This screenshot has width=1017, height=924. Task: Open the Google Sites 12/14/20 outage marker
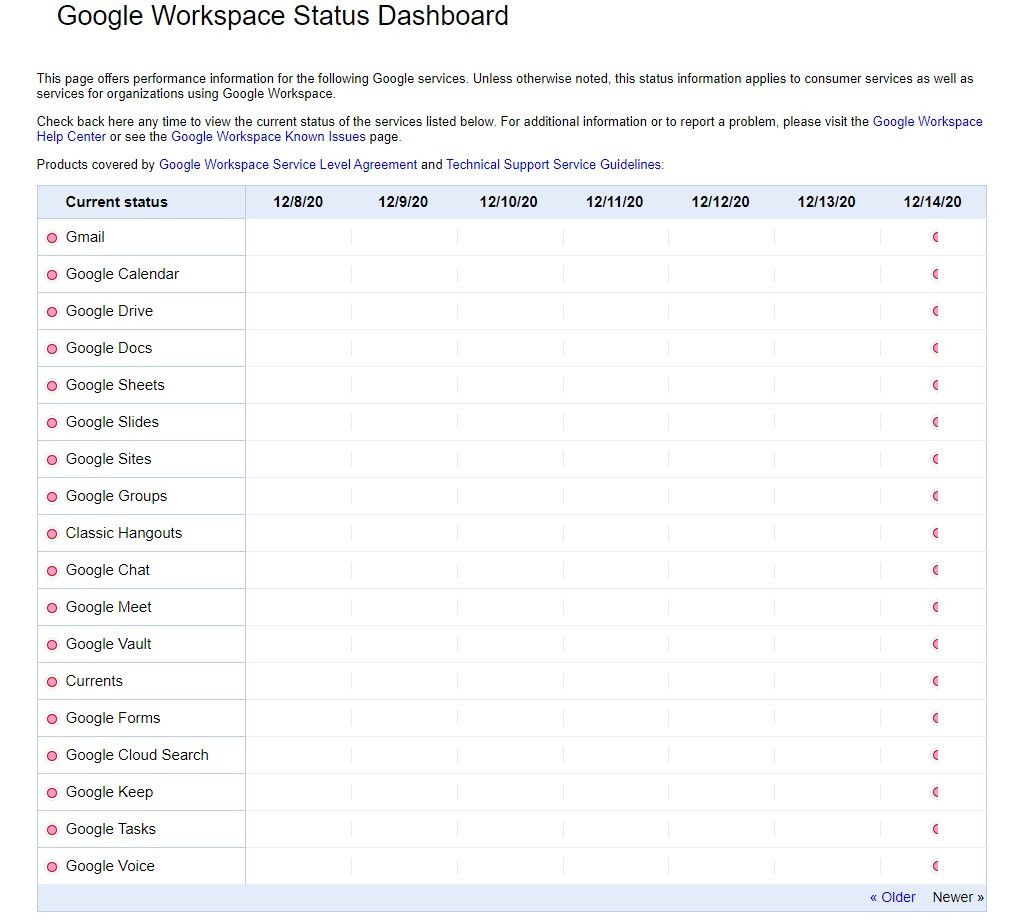point(935,458)
